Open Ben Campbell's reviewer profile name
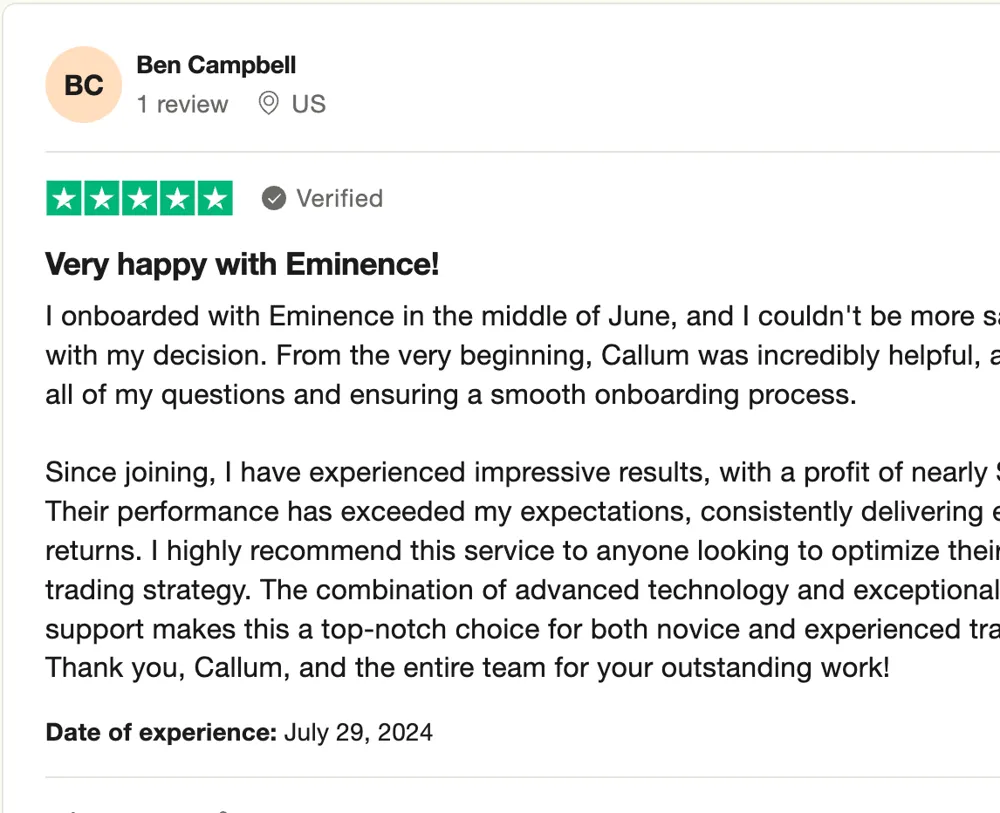This screenshot has width=1000, height=813. (x=216, y=65)
